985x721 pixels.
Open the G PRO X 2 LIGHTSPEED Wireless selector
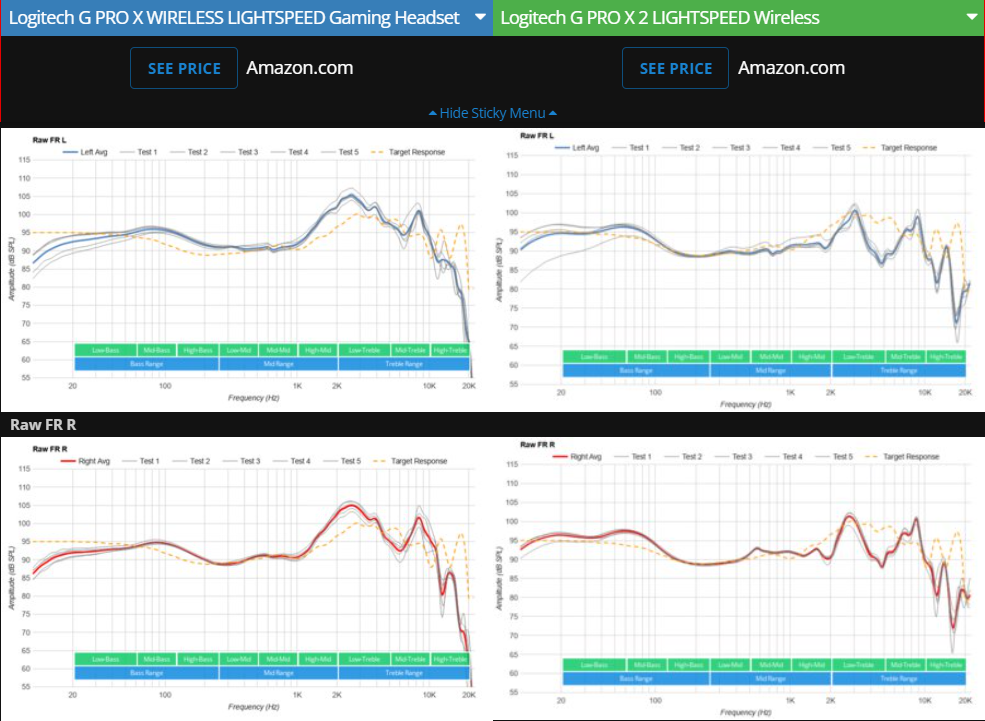(x=739, y=18)
